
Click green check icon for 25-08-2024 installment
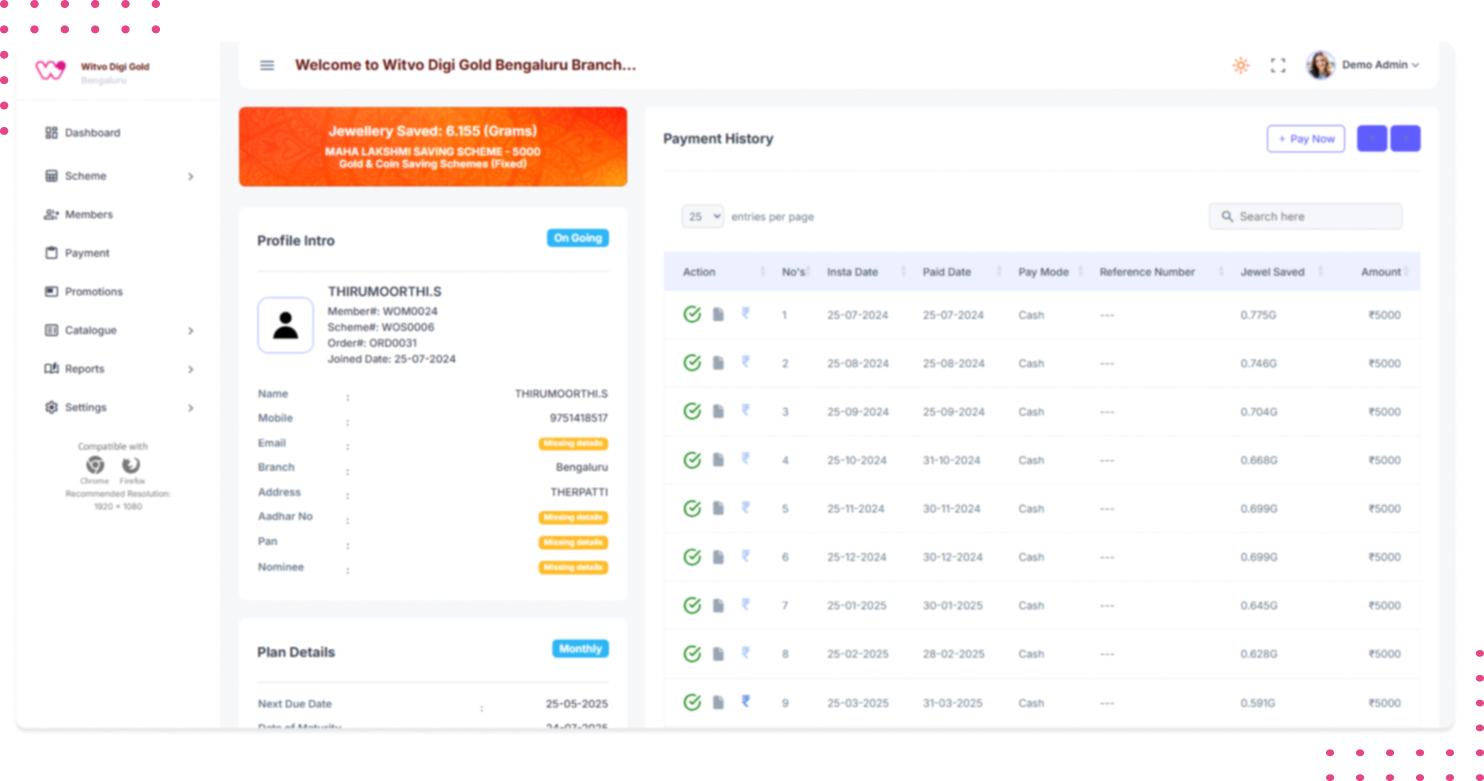tap(692, 363)
